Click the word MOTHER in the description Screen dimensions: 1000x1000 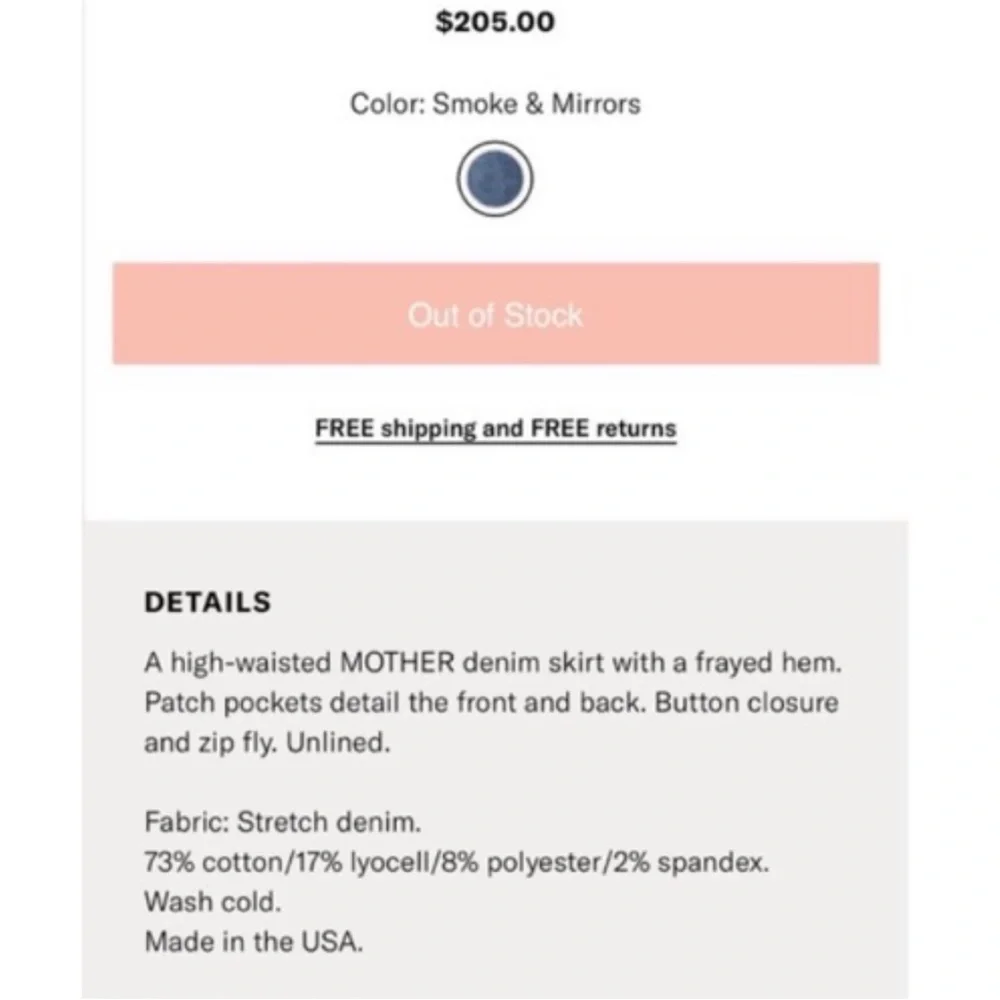pyautogui.click(x=397, y=663)
